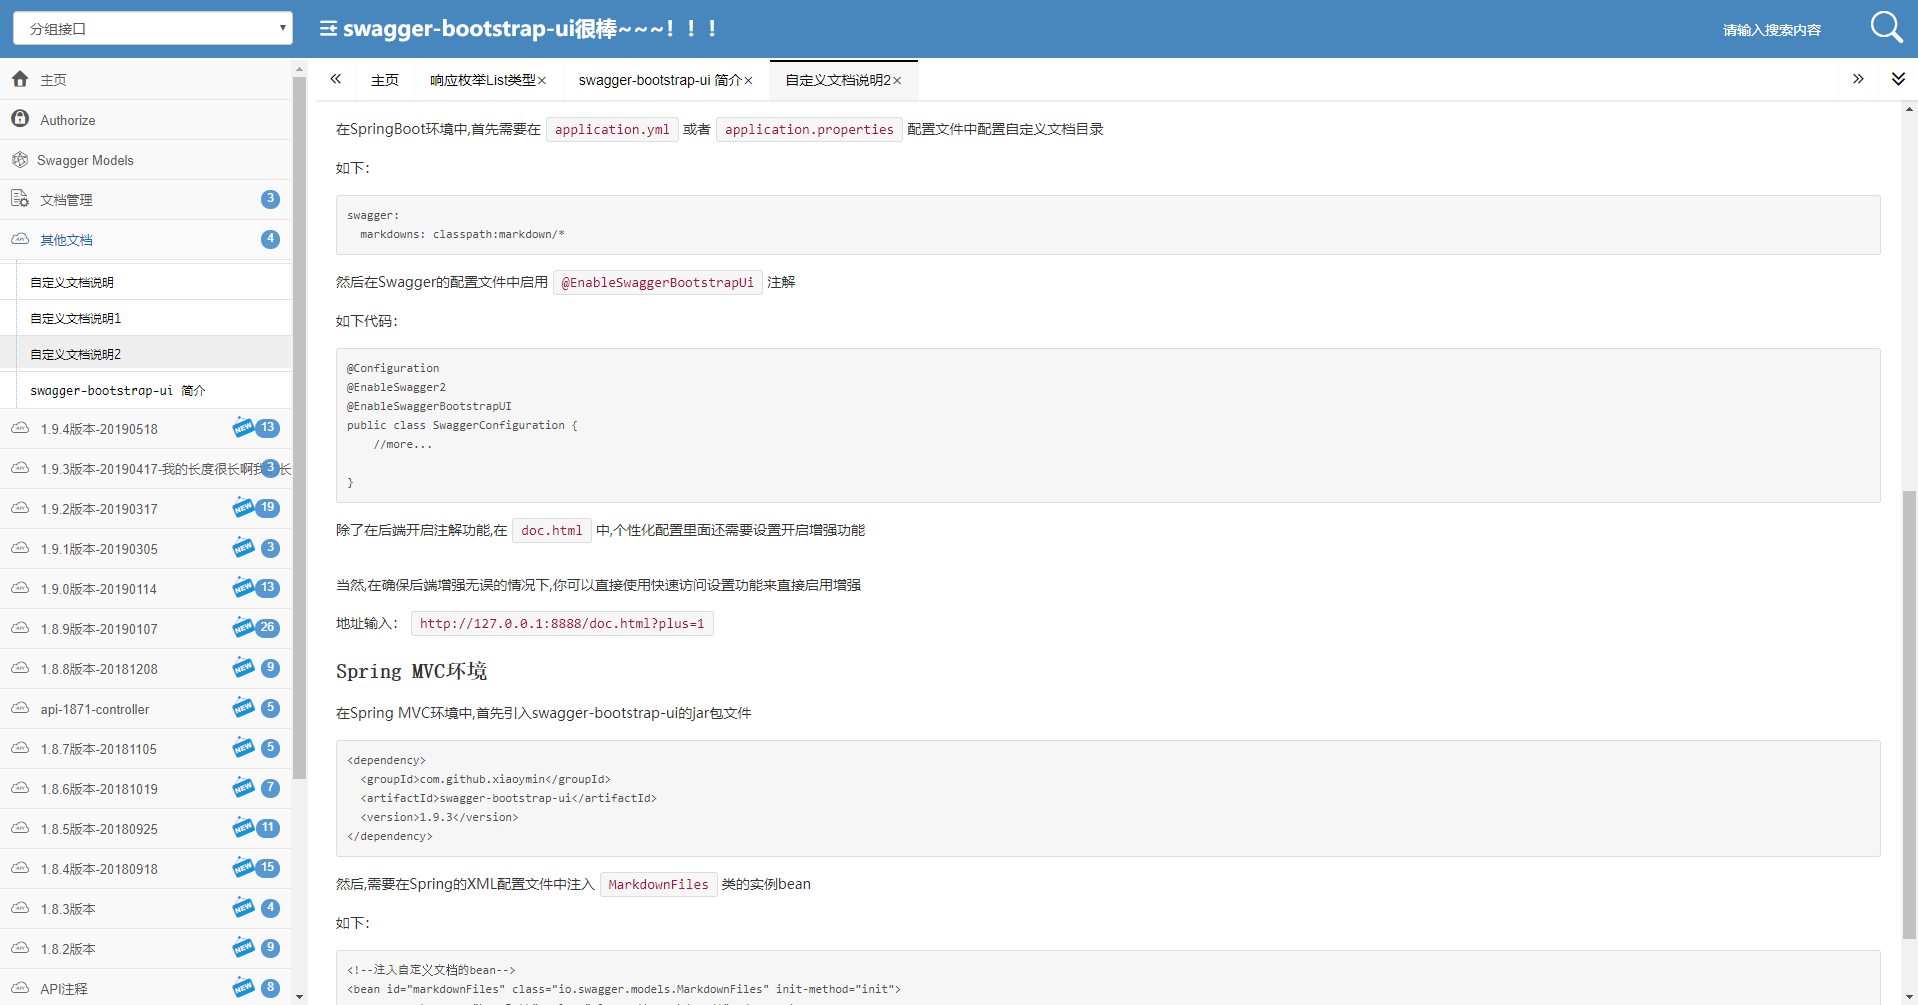Open the 分组接口 group dropdown
1918x1005 pixels.
pos(152,28)
